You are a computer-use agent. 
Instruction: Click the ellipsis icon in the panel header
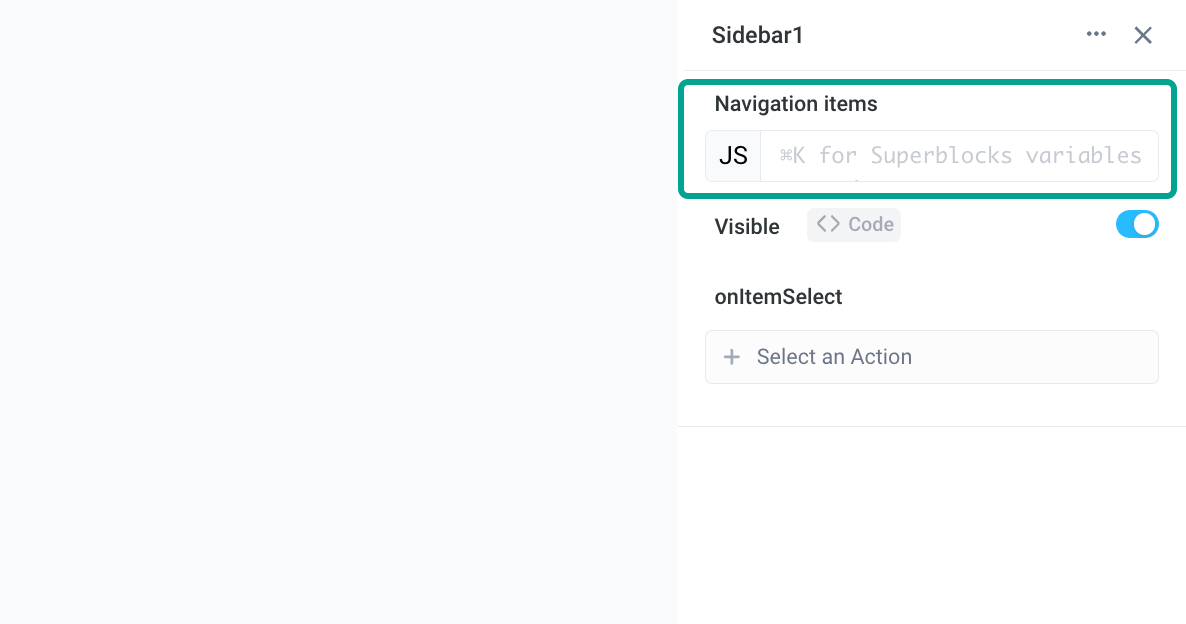[x=1095, y=33]
